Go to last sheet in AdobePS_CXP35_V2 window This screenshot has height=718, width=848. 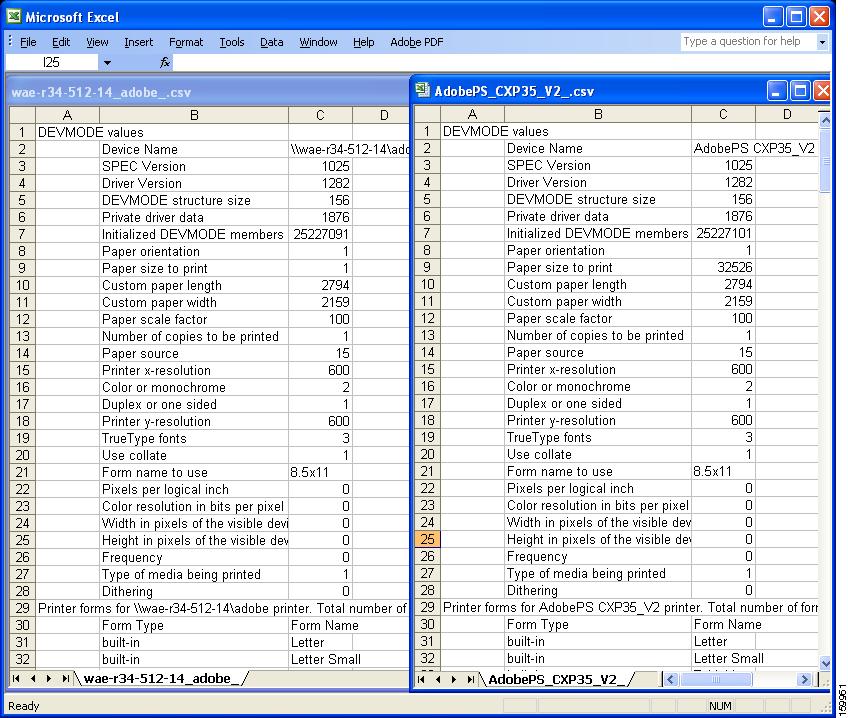coord(471,679)
